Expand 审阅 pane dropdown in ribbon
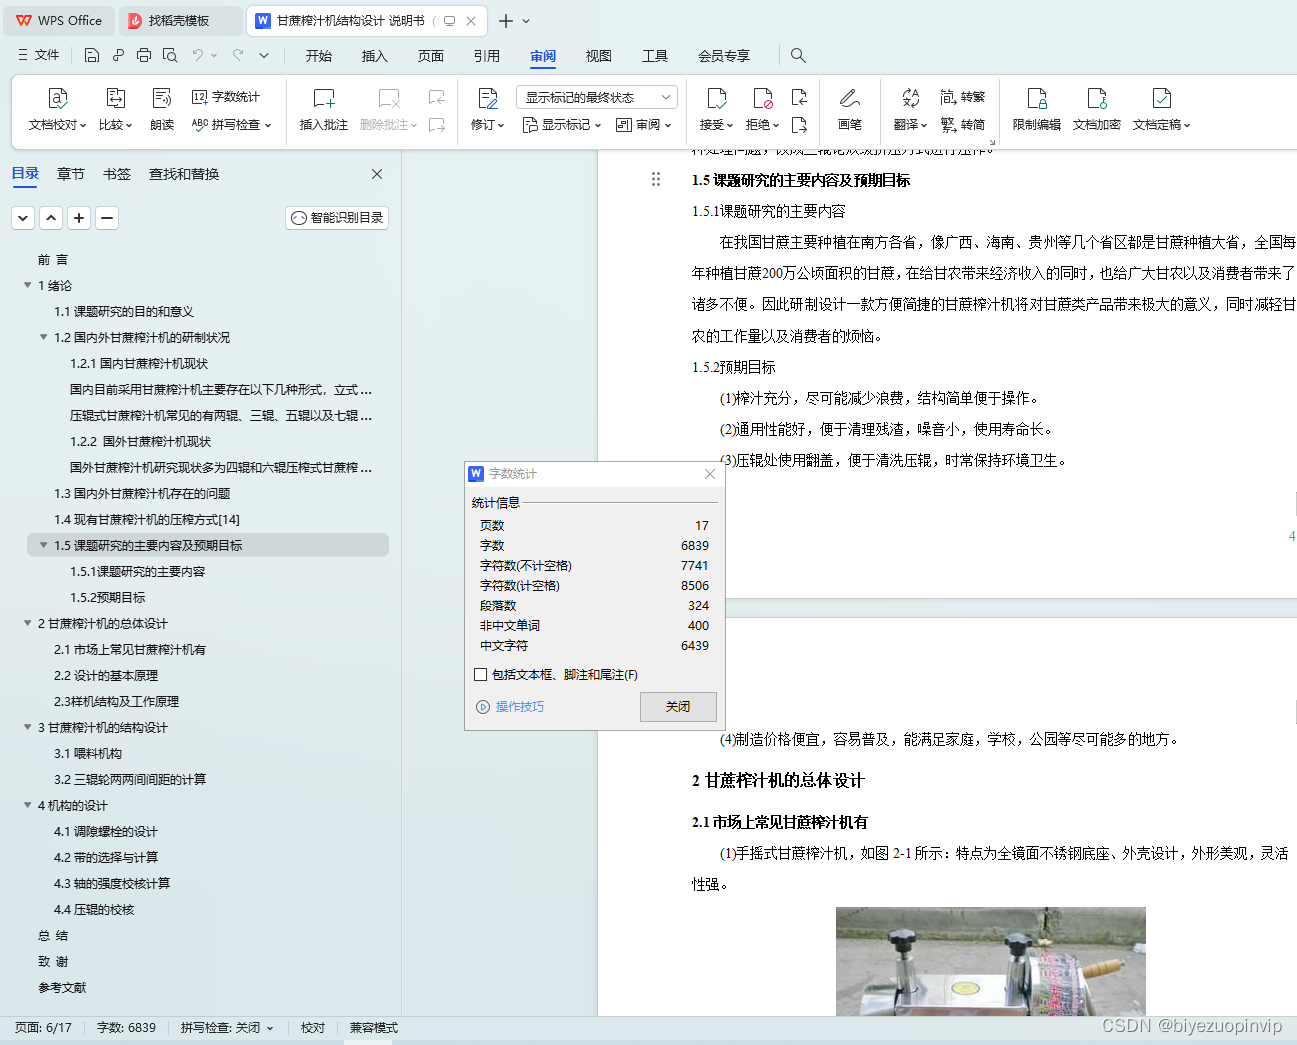Screen dimensions: 1297x1045 coord(644,125)
